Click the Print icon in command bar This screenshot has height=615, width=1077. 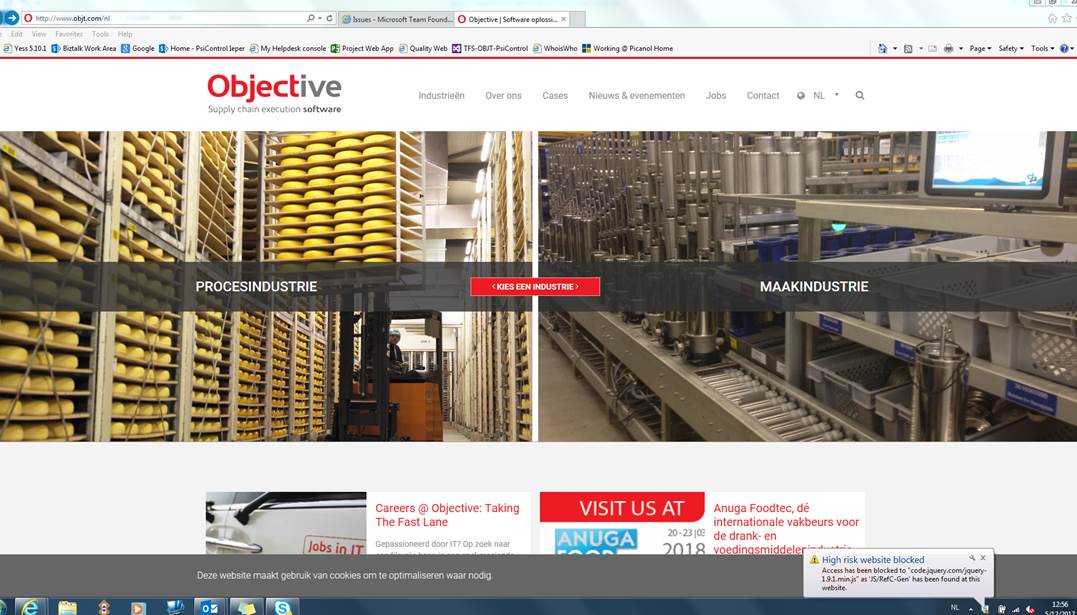point(949,49)
